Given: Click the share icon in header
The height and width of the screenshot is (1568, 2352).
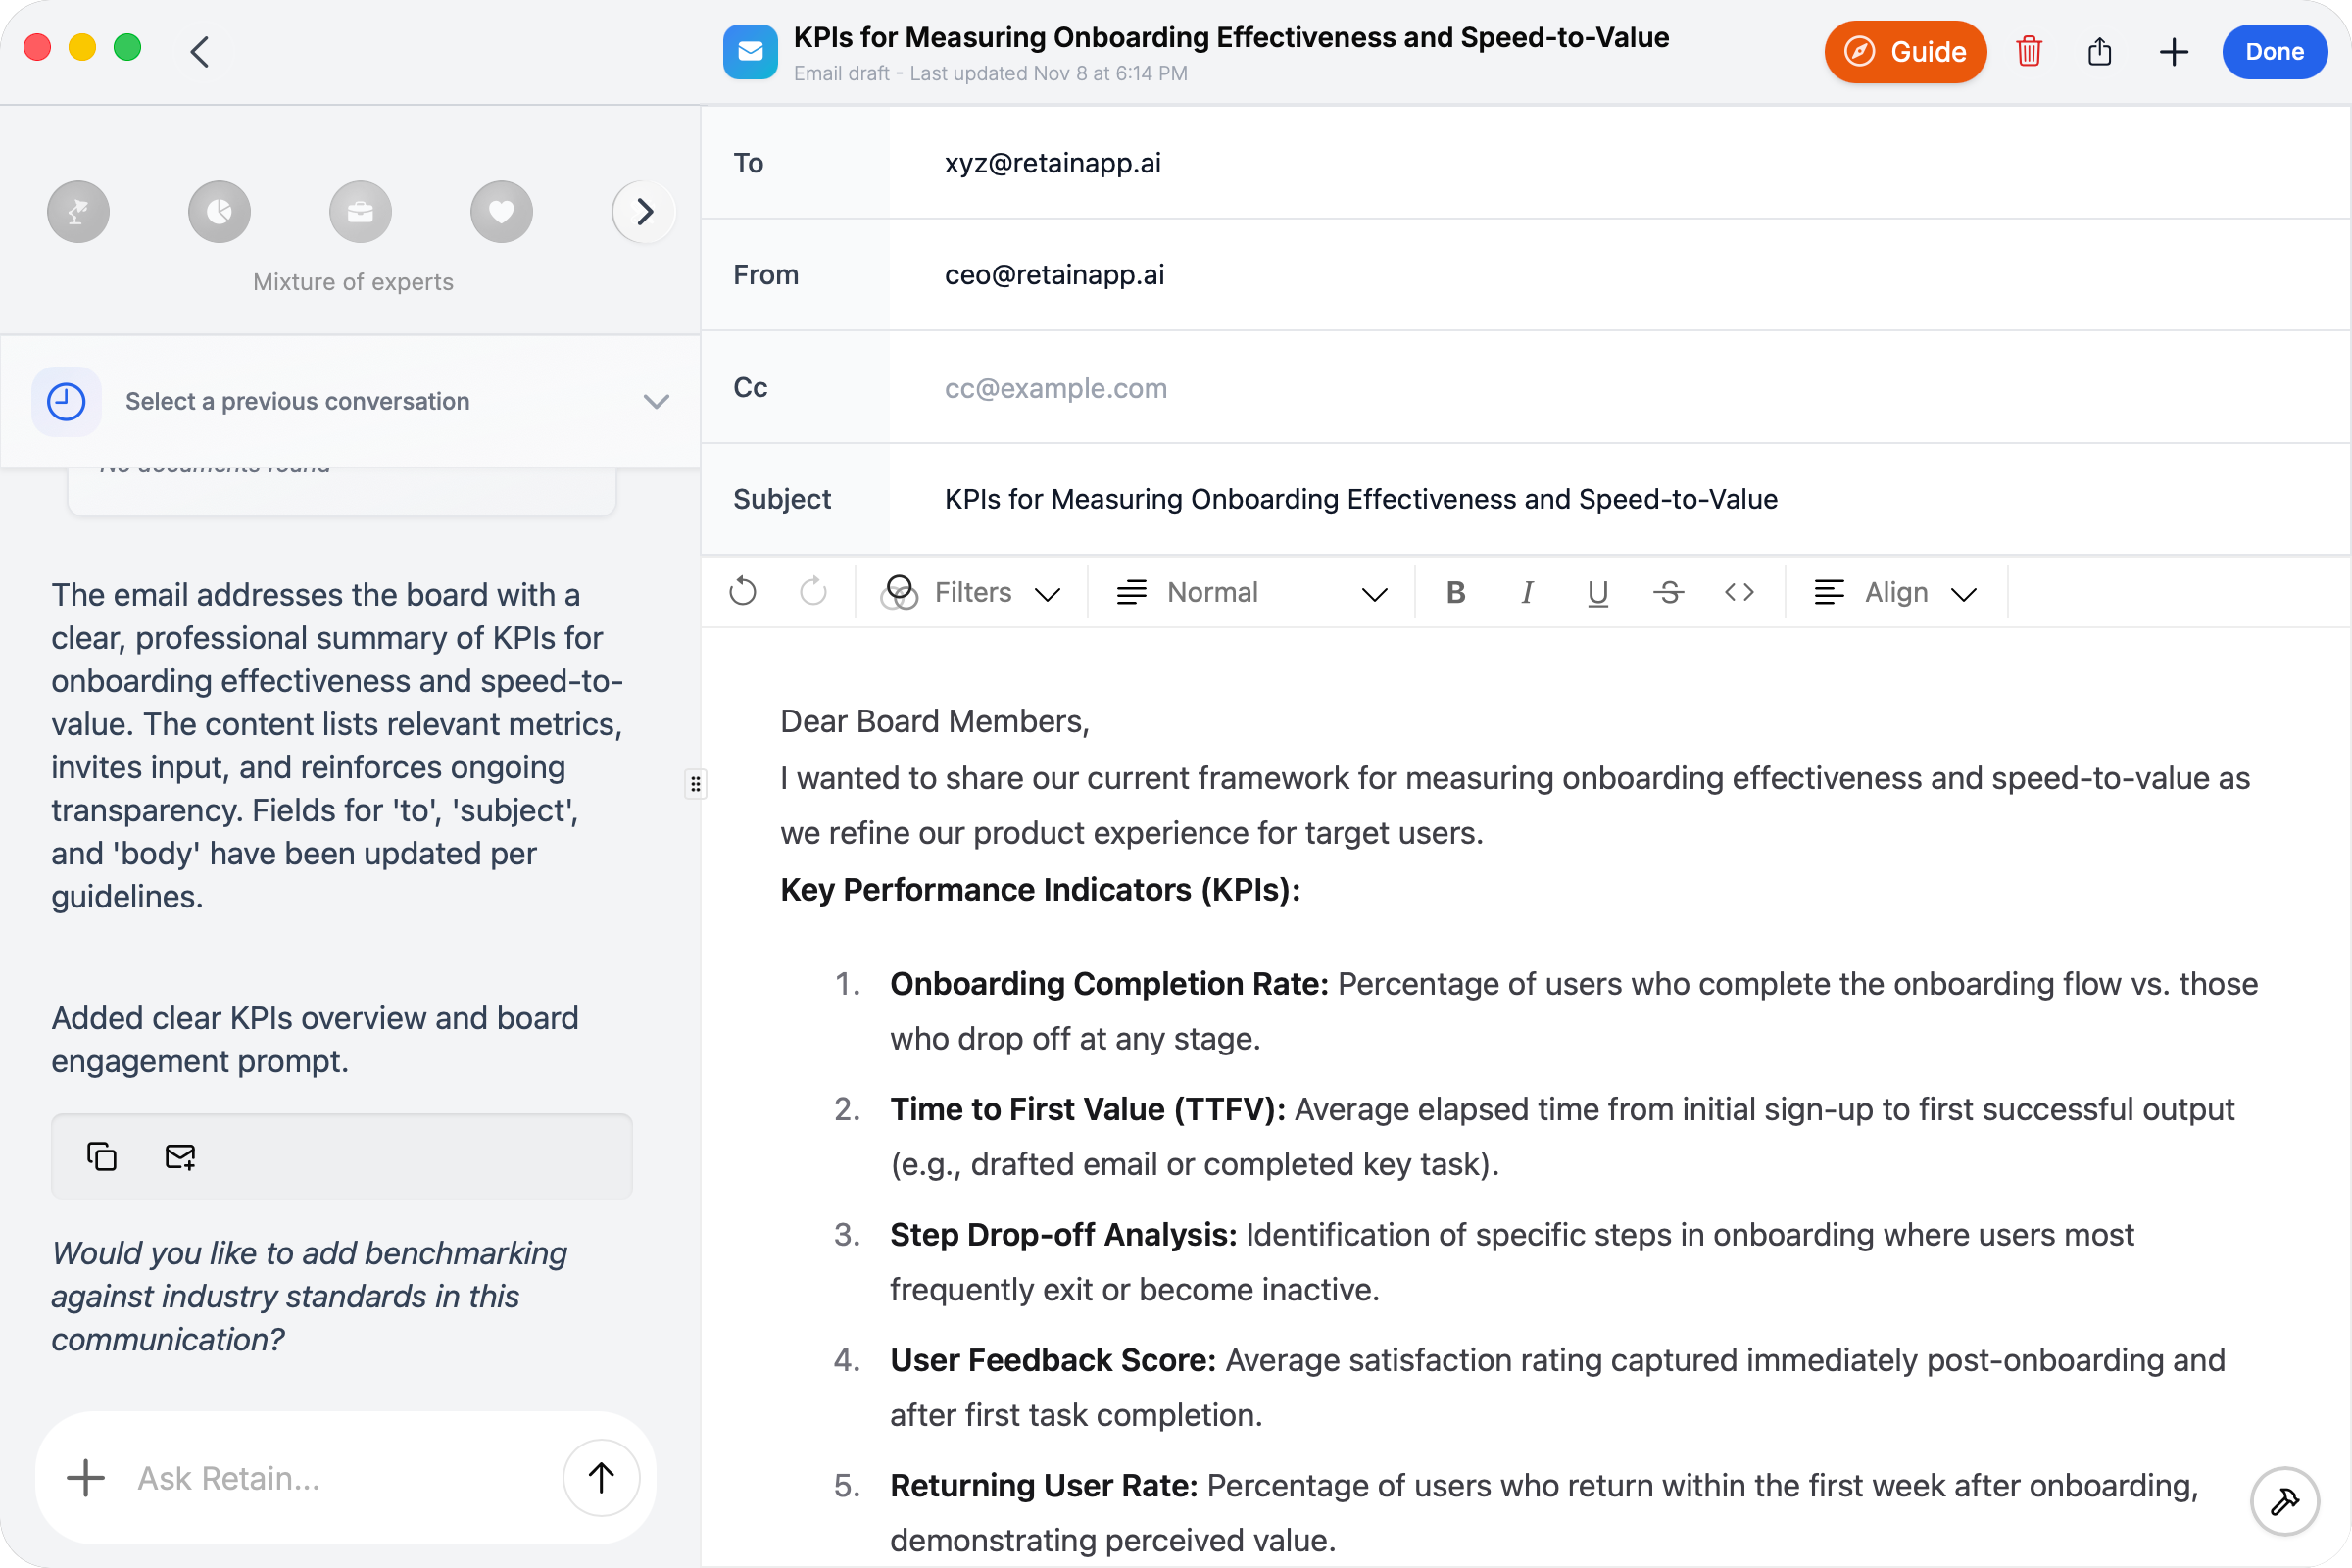Looking at the screenshot, I should click(2099, 51).
